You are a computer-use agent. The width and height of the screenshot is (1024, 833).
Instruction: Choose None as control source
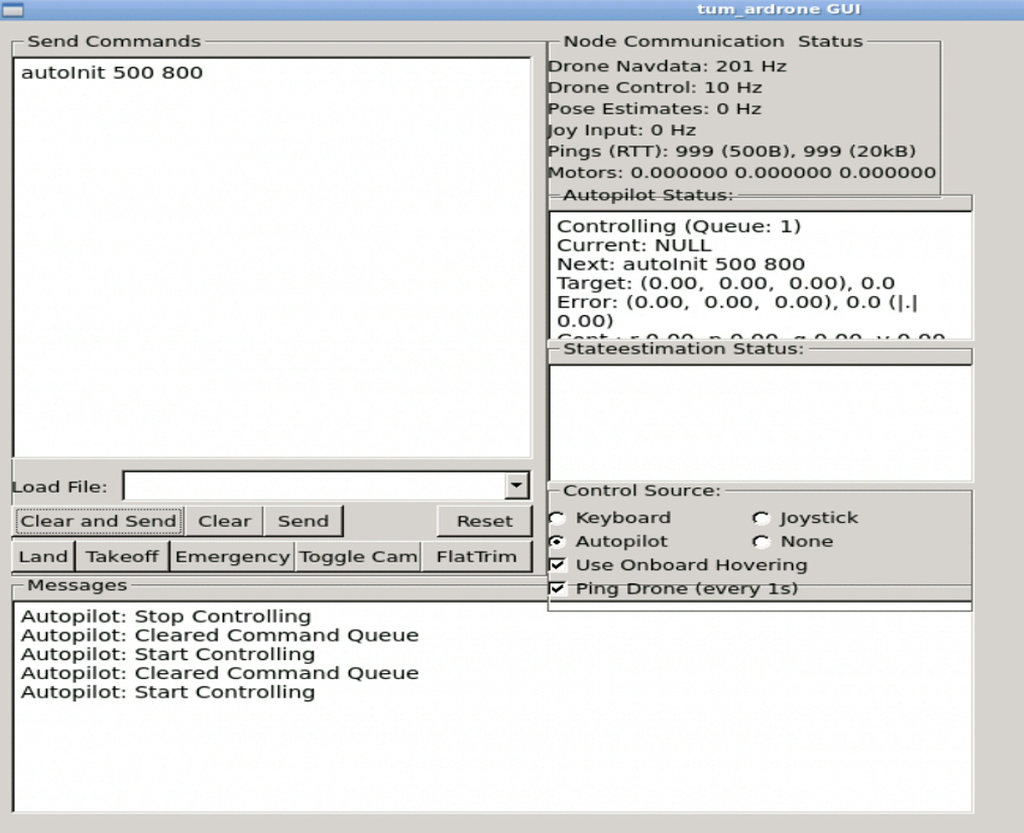click(x=762, y=540)
